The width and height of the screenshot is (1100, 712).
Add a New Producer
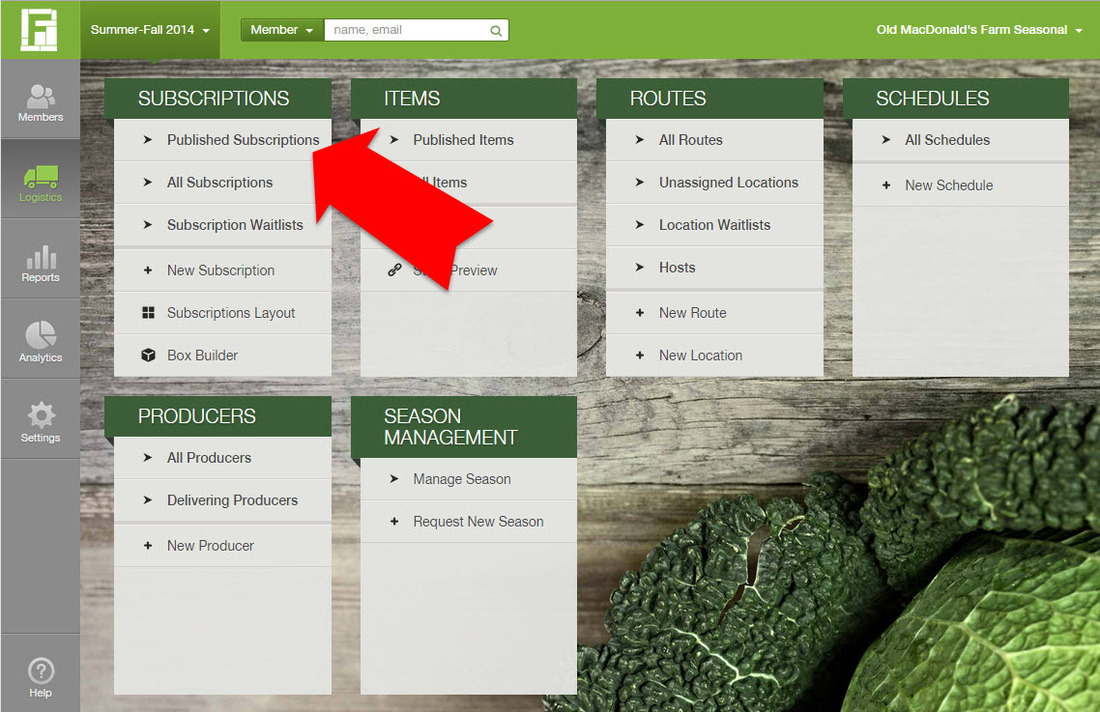pyautogui.click(x=222, y=545)
